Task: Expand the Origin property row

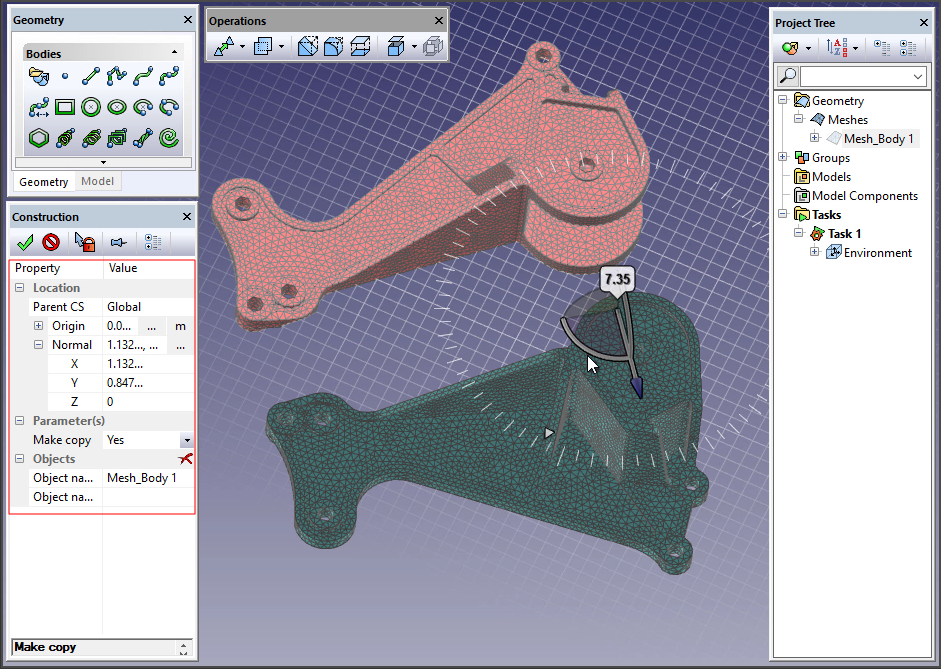Action: pyautogui.click(x=39, y=326)
